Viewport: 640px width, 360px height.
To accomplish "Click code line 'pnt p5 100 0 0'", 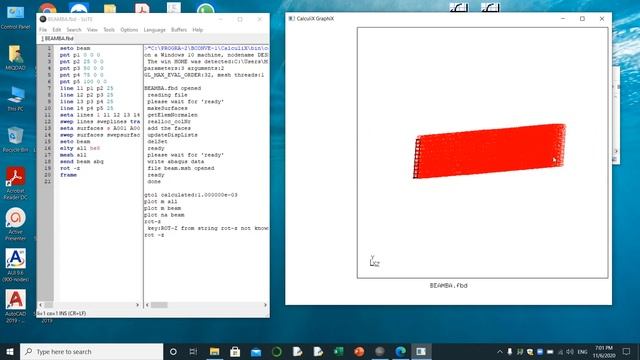I will 83,82.
